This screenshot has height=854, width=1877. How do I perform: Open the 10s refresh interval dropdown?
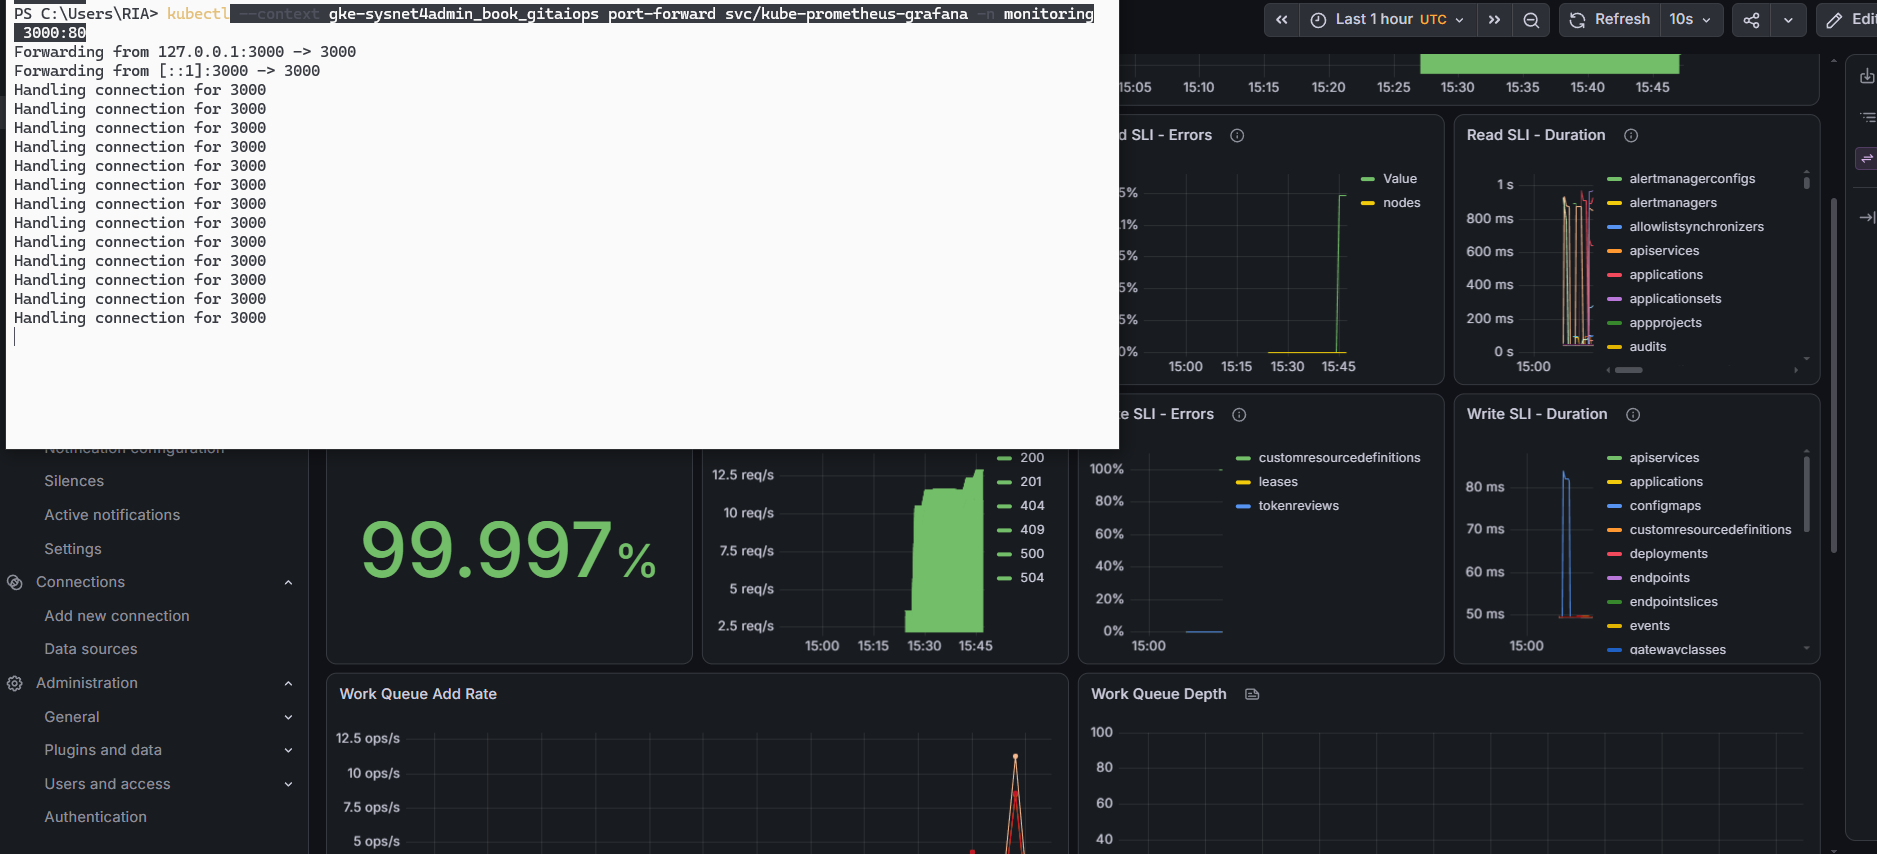coord(1691,20)
